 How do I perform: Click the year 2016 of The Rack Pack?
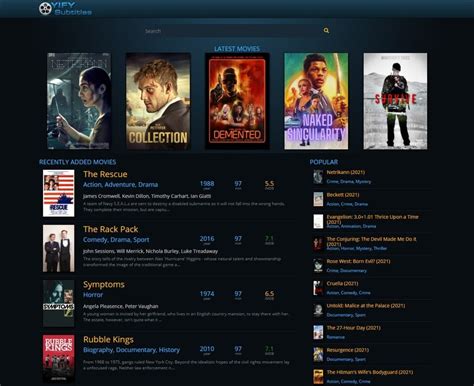(207, 239)
